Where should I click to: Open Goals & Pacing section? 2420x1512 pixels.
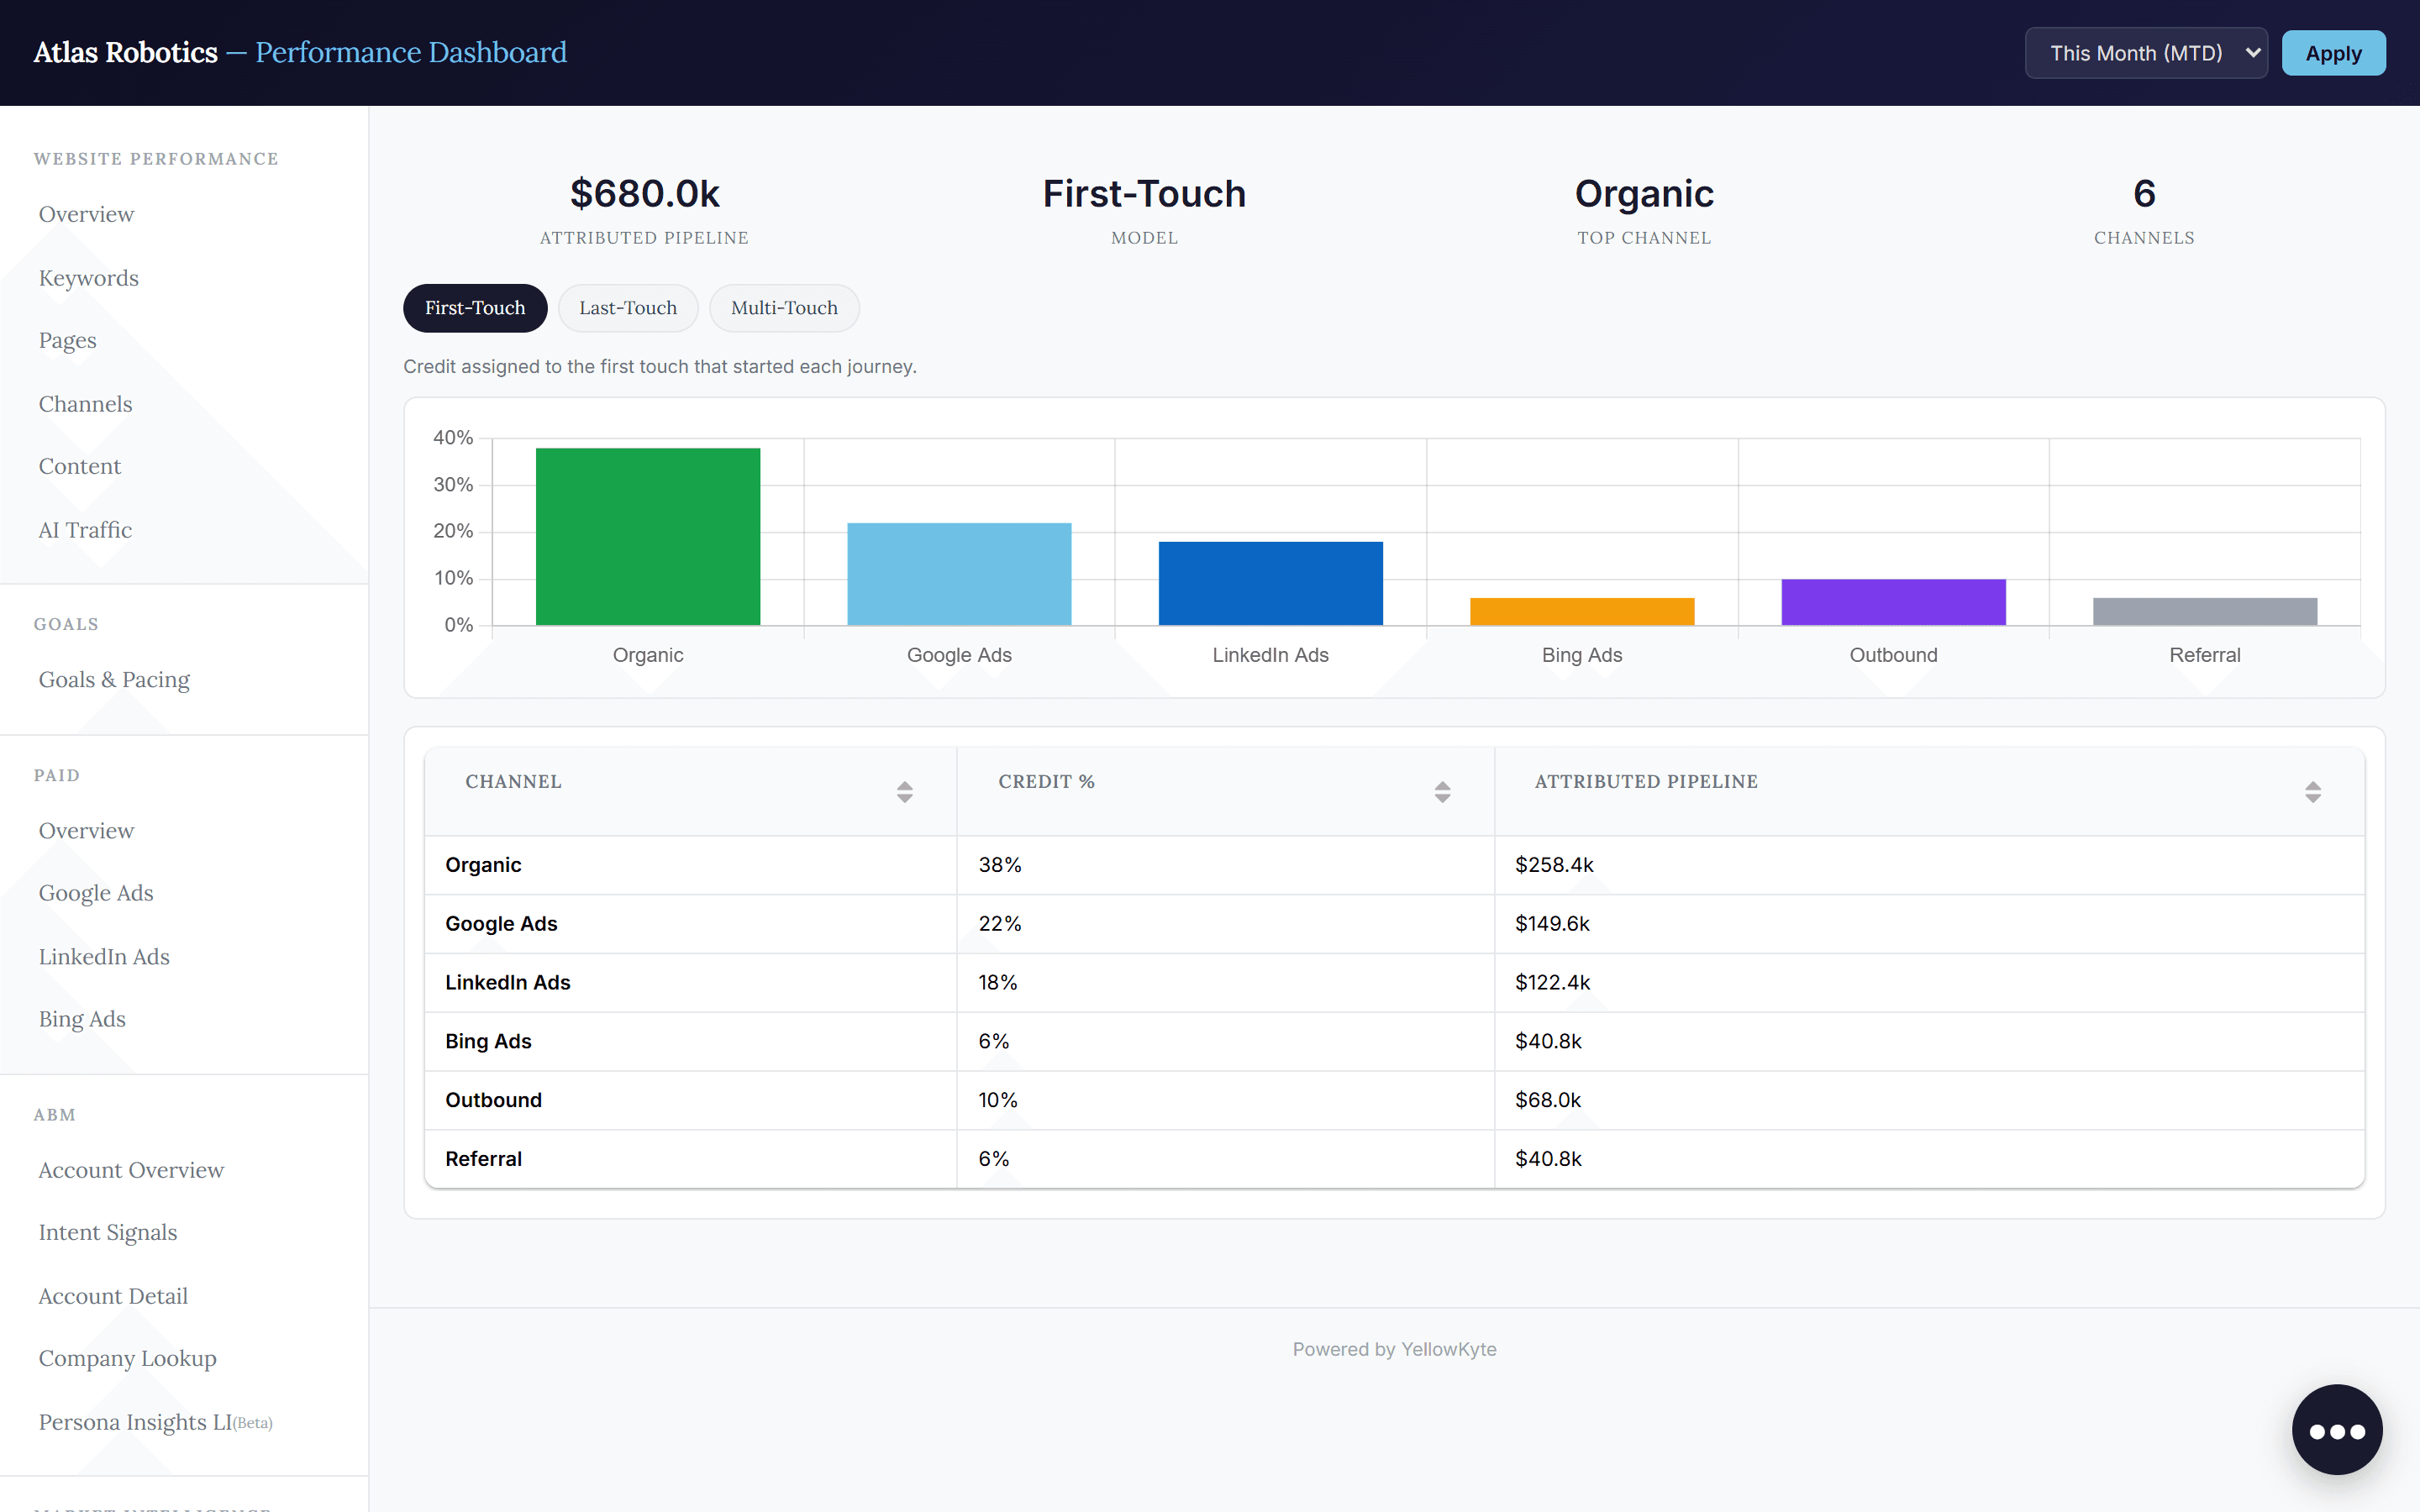(114, 680)
